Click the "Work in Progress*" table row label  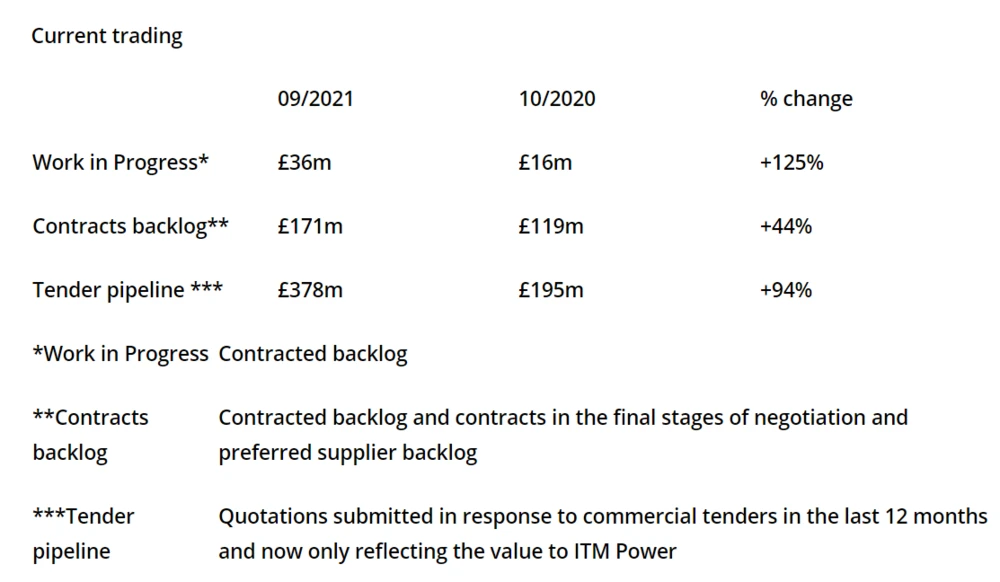point(121,163)
